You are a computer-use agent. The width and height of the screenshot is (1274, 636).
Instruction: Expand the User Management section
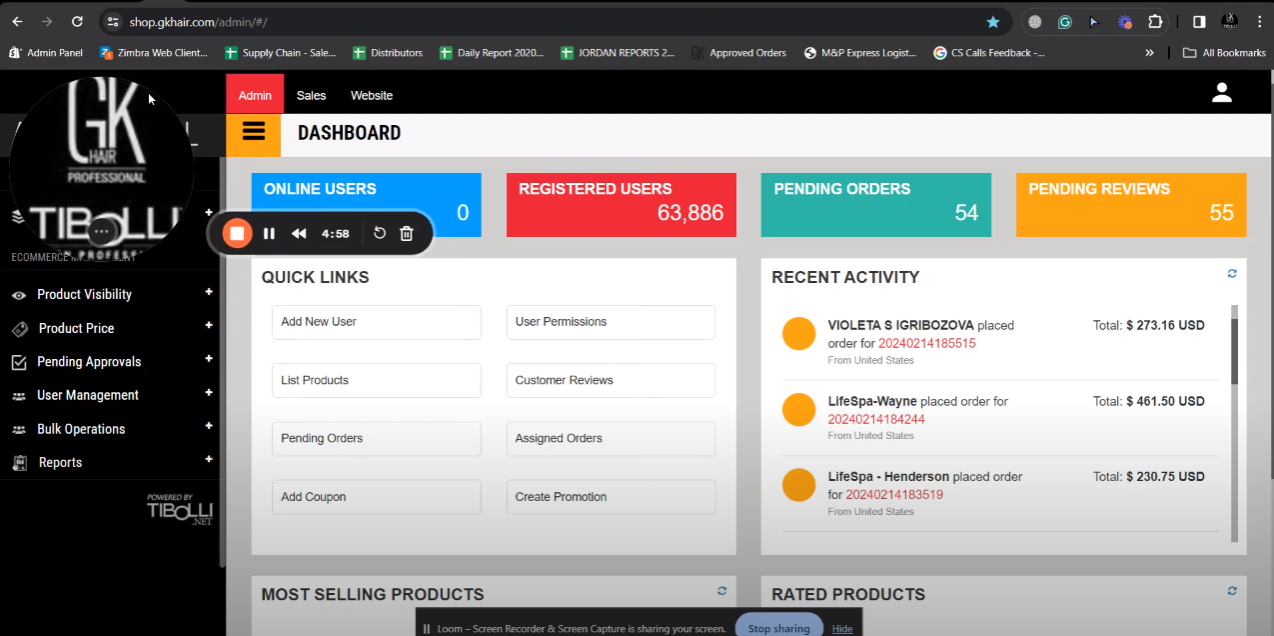click(209, 394)
